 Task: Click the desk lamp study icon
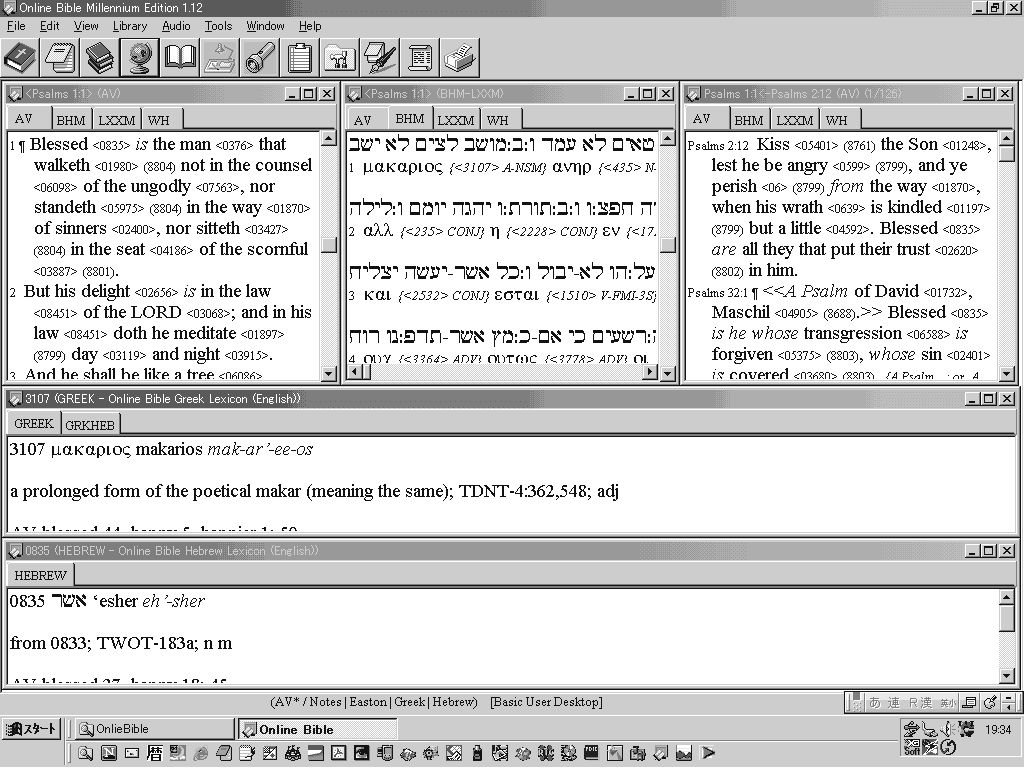pyautogui.click(x=220, y=58)
